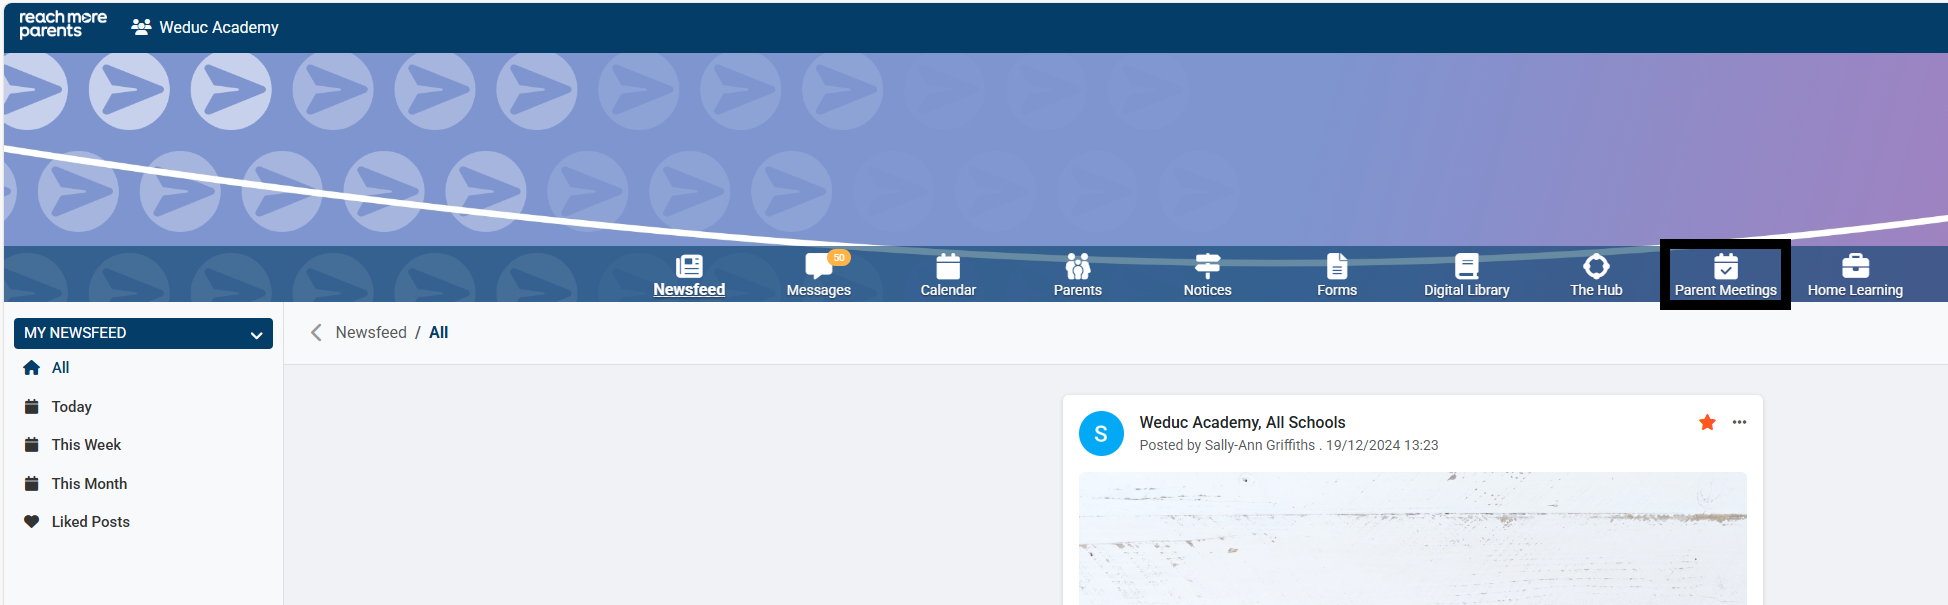Open the Calendar icon in navigation
Viewport: 1948px width, 605px height.
pos(947,267)
